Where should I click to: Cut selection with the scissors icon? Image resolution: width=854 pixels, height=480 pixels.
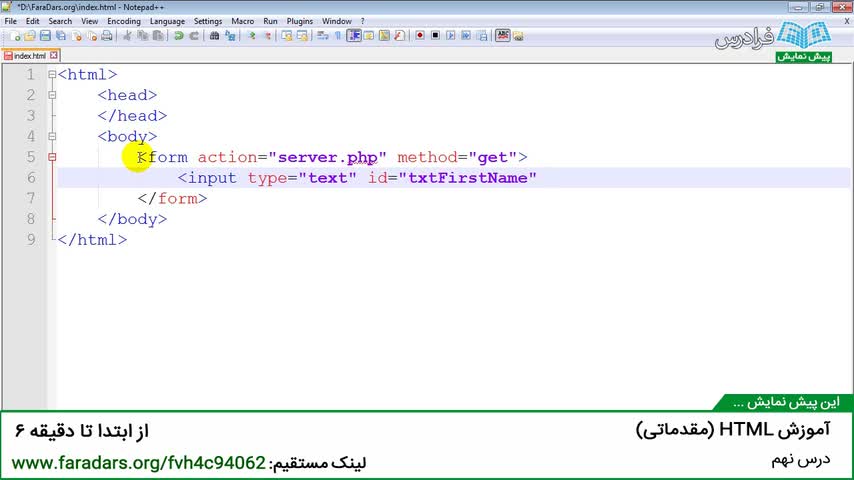(x=127, y=36)
